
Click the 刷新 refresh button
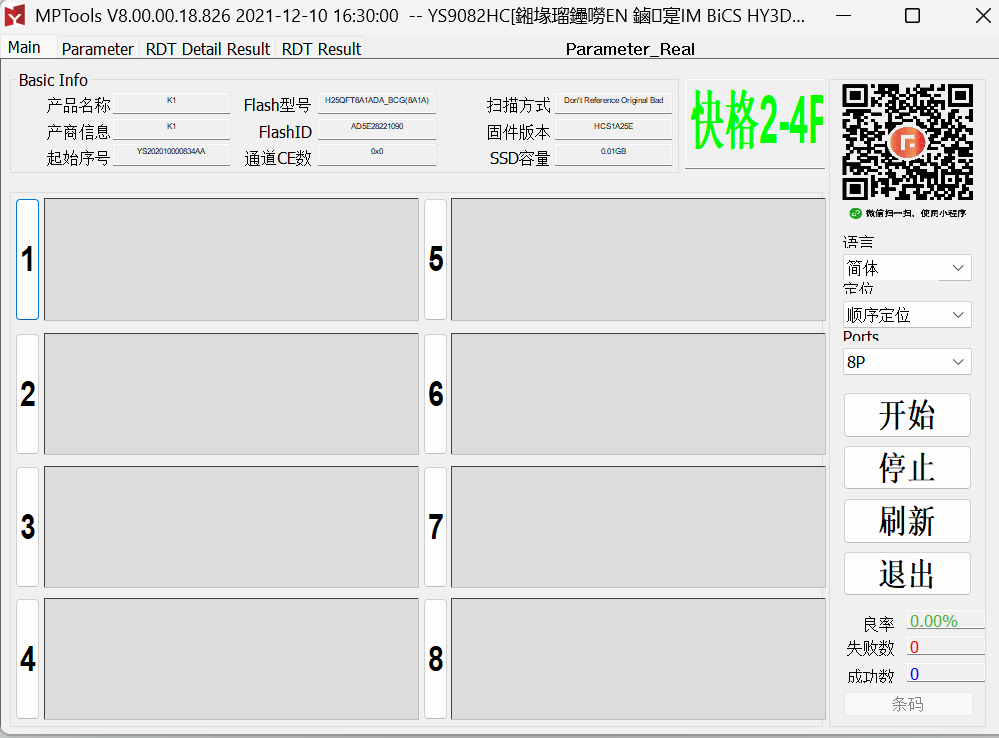906,520
